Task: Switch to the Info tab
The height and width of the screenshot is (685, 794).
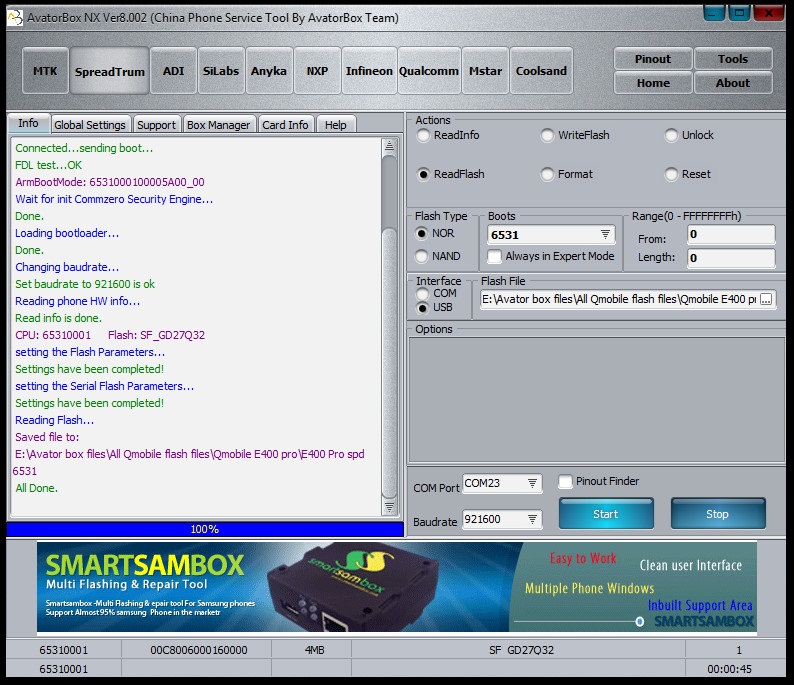Action: [28, 124]
